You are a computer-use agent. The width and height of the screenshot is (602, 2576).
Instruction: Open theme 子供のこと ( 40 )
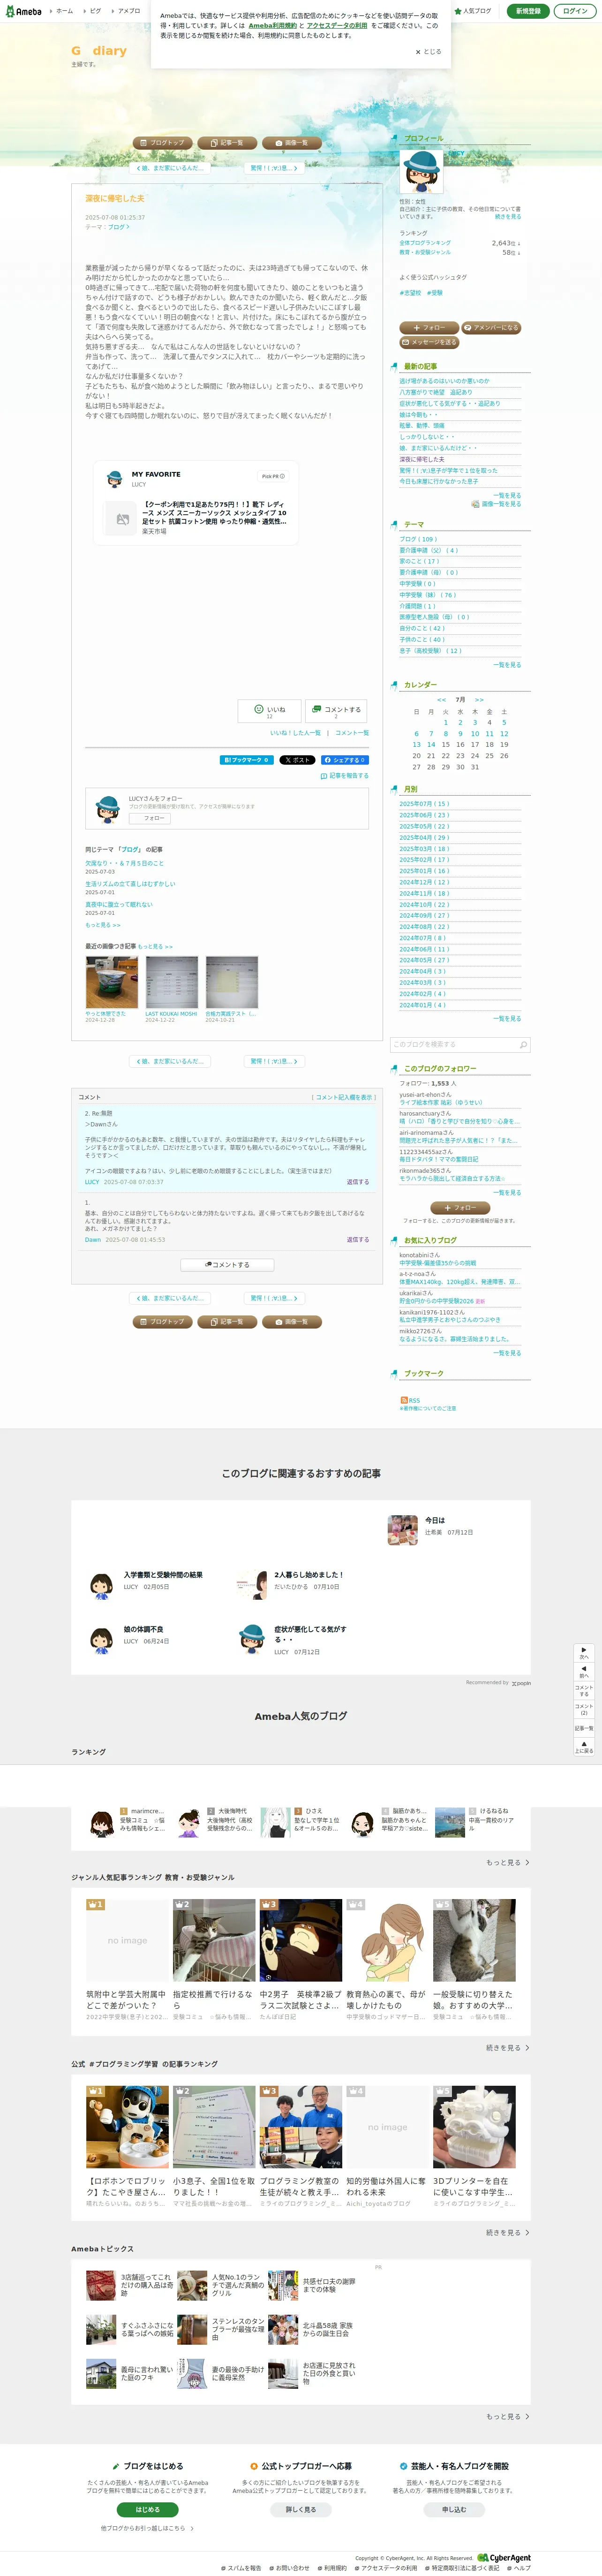[422, 639]
